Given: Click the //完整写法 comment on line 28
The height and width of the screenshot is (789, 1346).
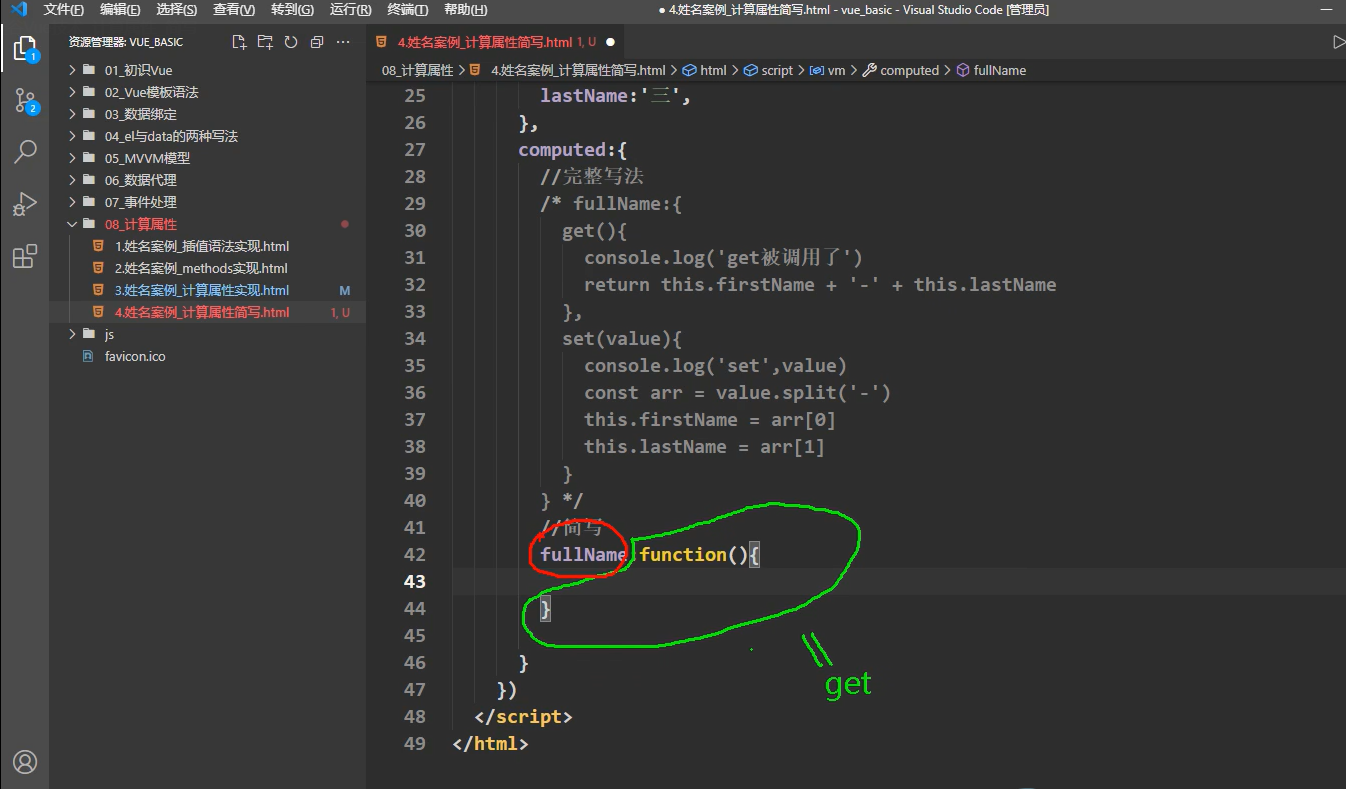Looking at the screenshot, I should (x=592, y=177).
